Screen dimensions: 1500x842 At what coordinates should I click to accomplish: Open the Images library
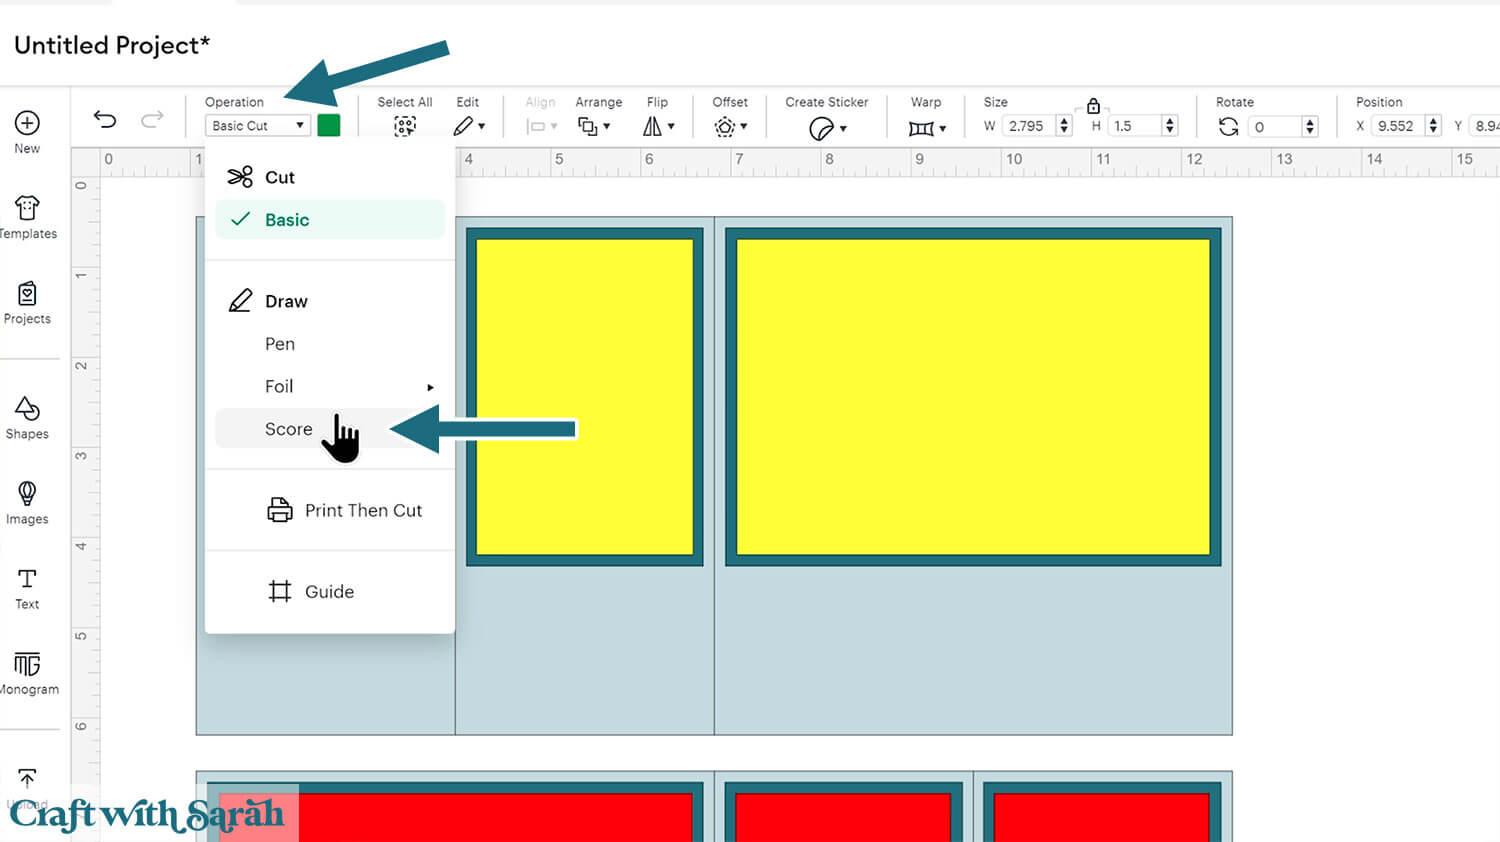(27, 503)
